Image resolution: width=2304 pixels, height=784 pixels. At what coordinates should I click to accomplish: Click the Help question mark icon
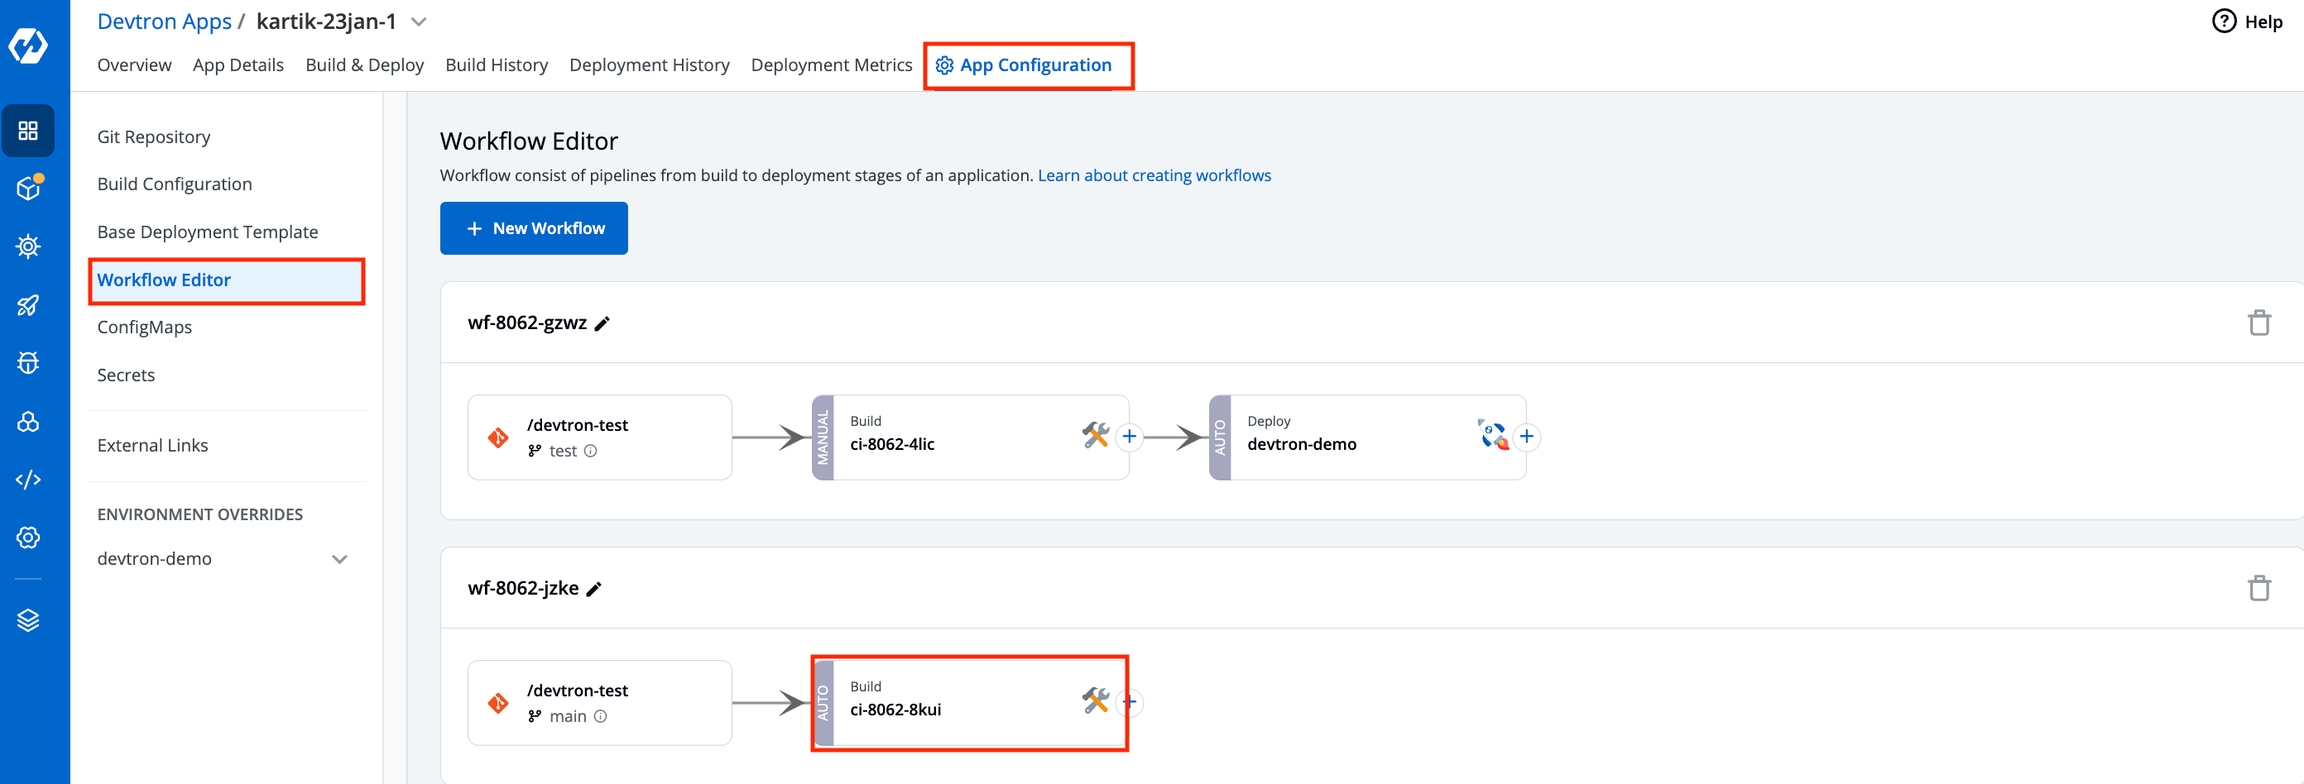coord(2224,21)
